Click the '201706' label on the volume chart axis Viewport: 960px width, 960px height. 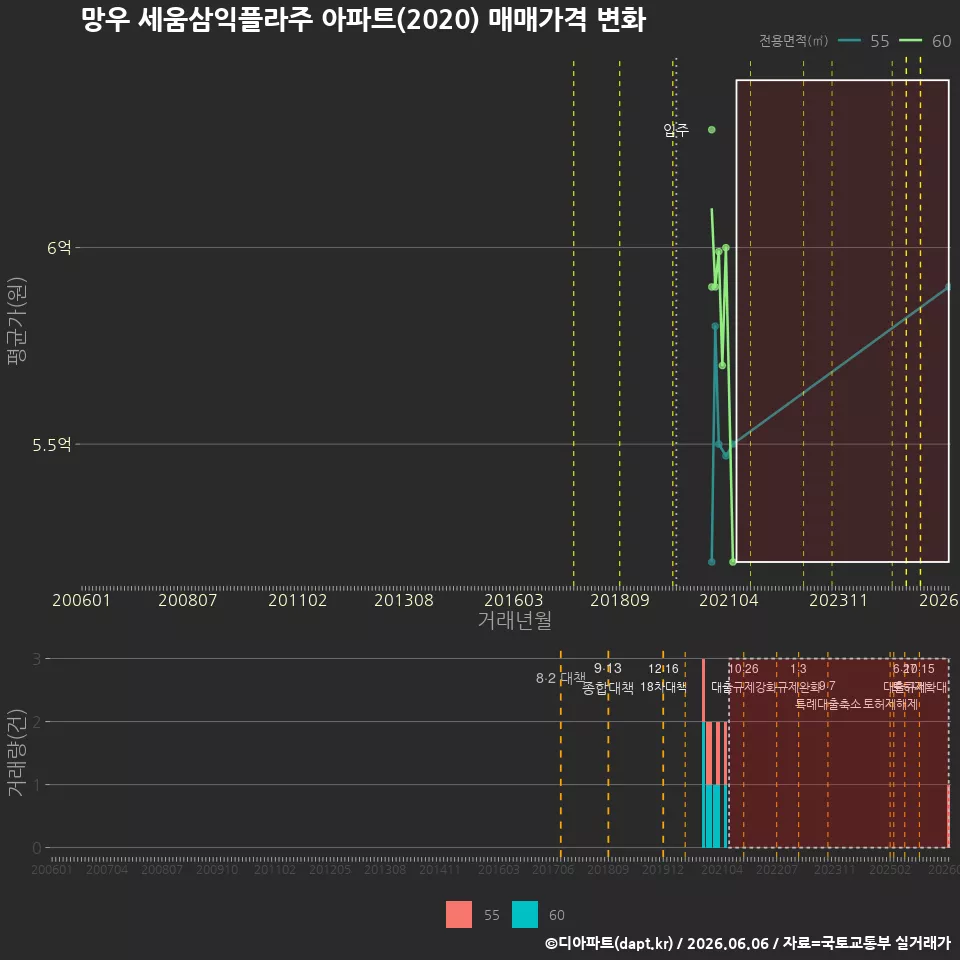(553, 869)
